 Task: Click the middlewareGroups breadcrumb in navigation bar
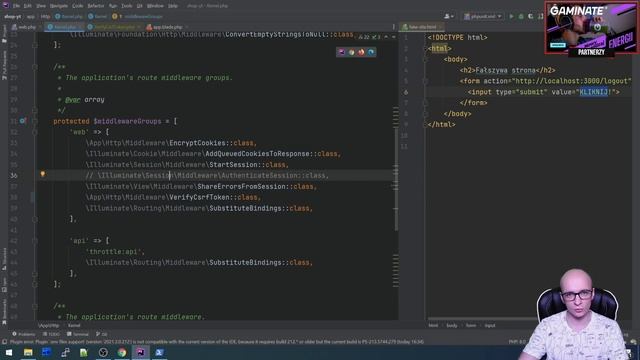(143, 17)
